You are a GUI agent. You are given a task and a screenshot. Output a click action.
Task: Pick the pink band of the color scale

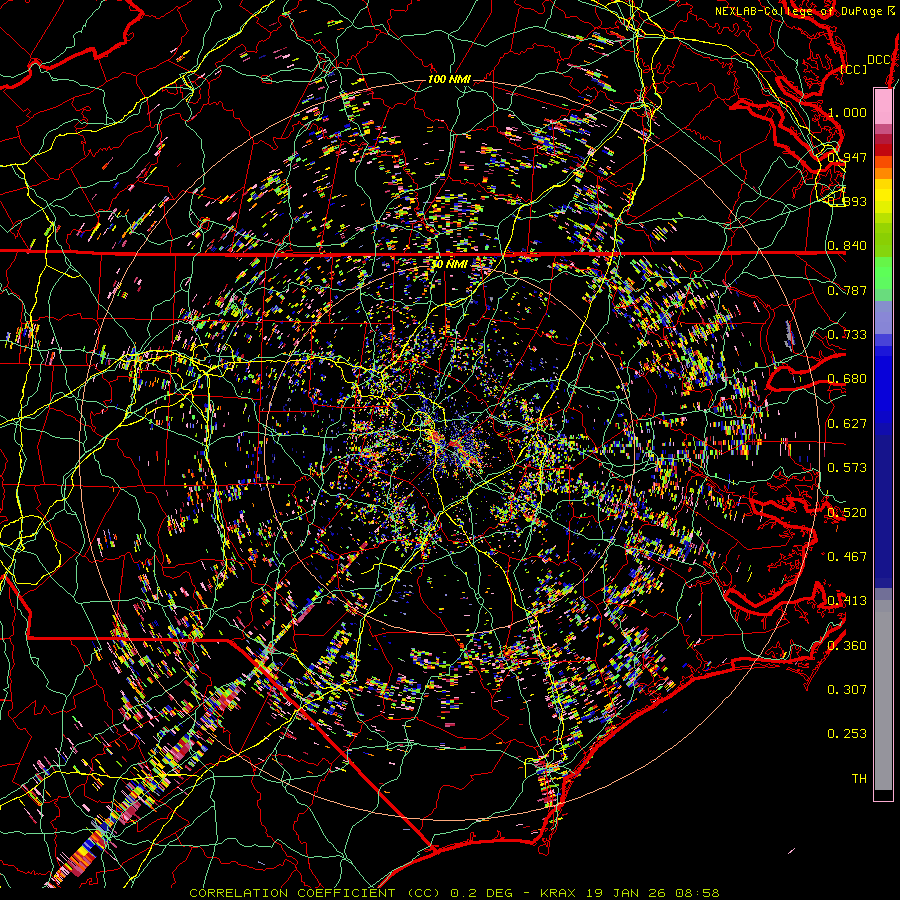(x=883, y=106)
